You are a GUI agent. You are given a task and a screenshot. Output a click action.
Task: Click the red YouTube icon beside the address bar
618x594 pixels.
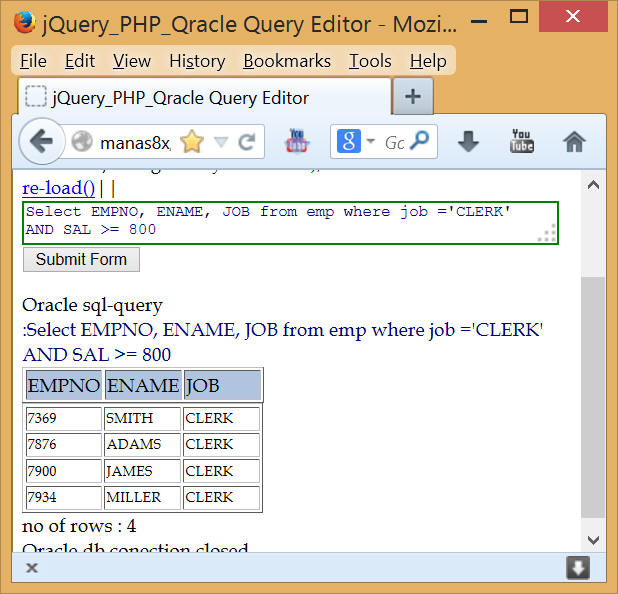pyautogui.click(x=298, y=141)
